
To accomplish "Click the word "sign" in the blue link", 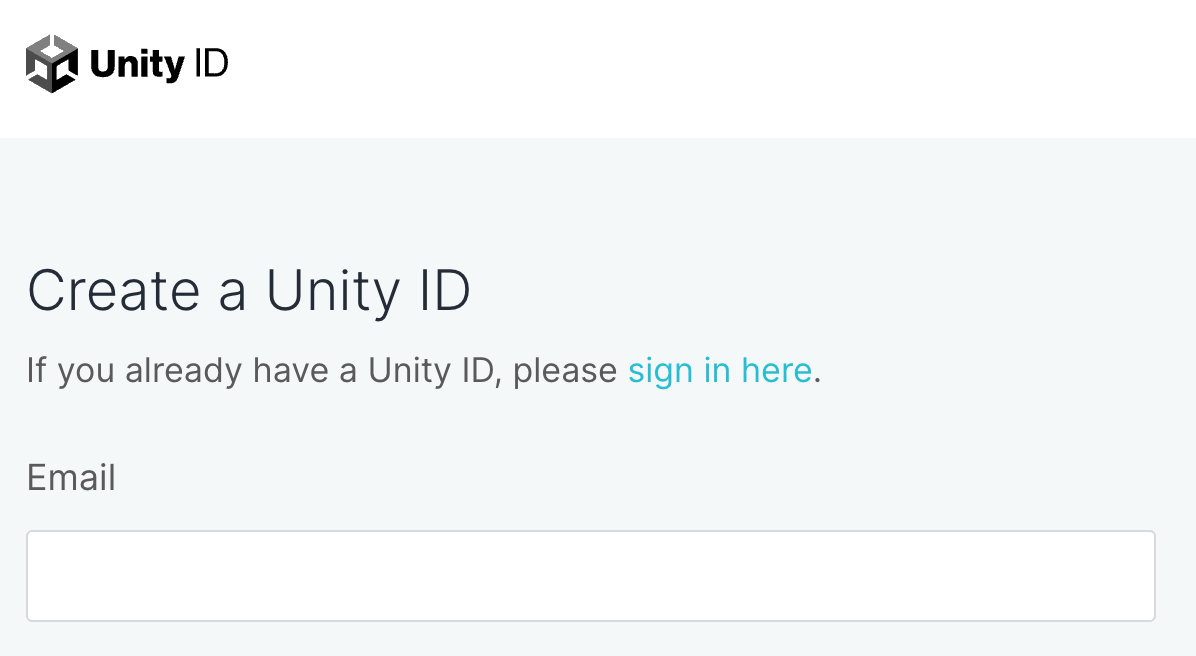I will (660, 371).
